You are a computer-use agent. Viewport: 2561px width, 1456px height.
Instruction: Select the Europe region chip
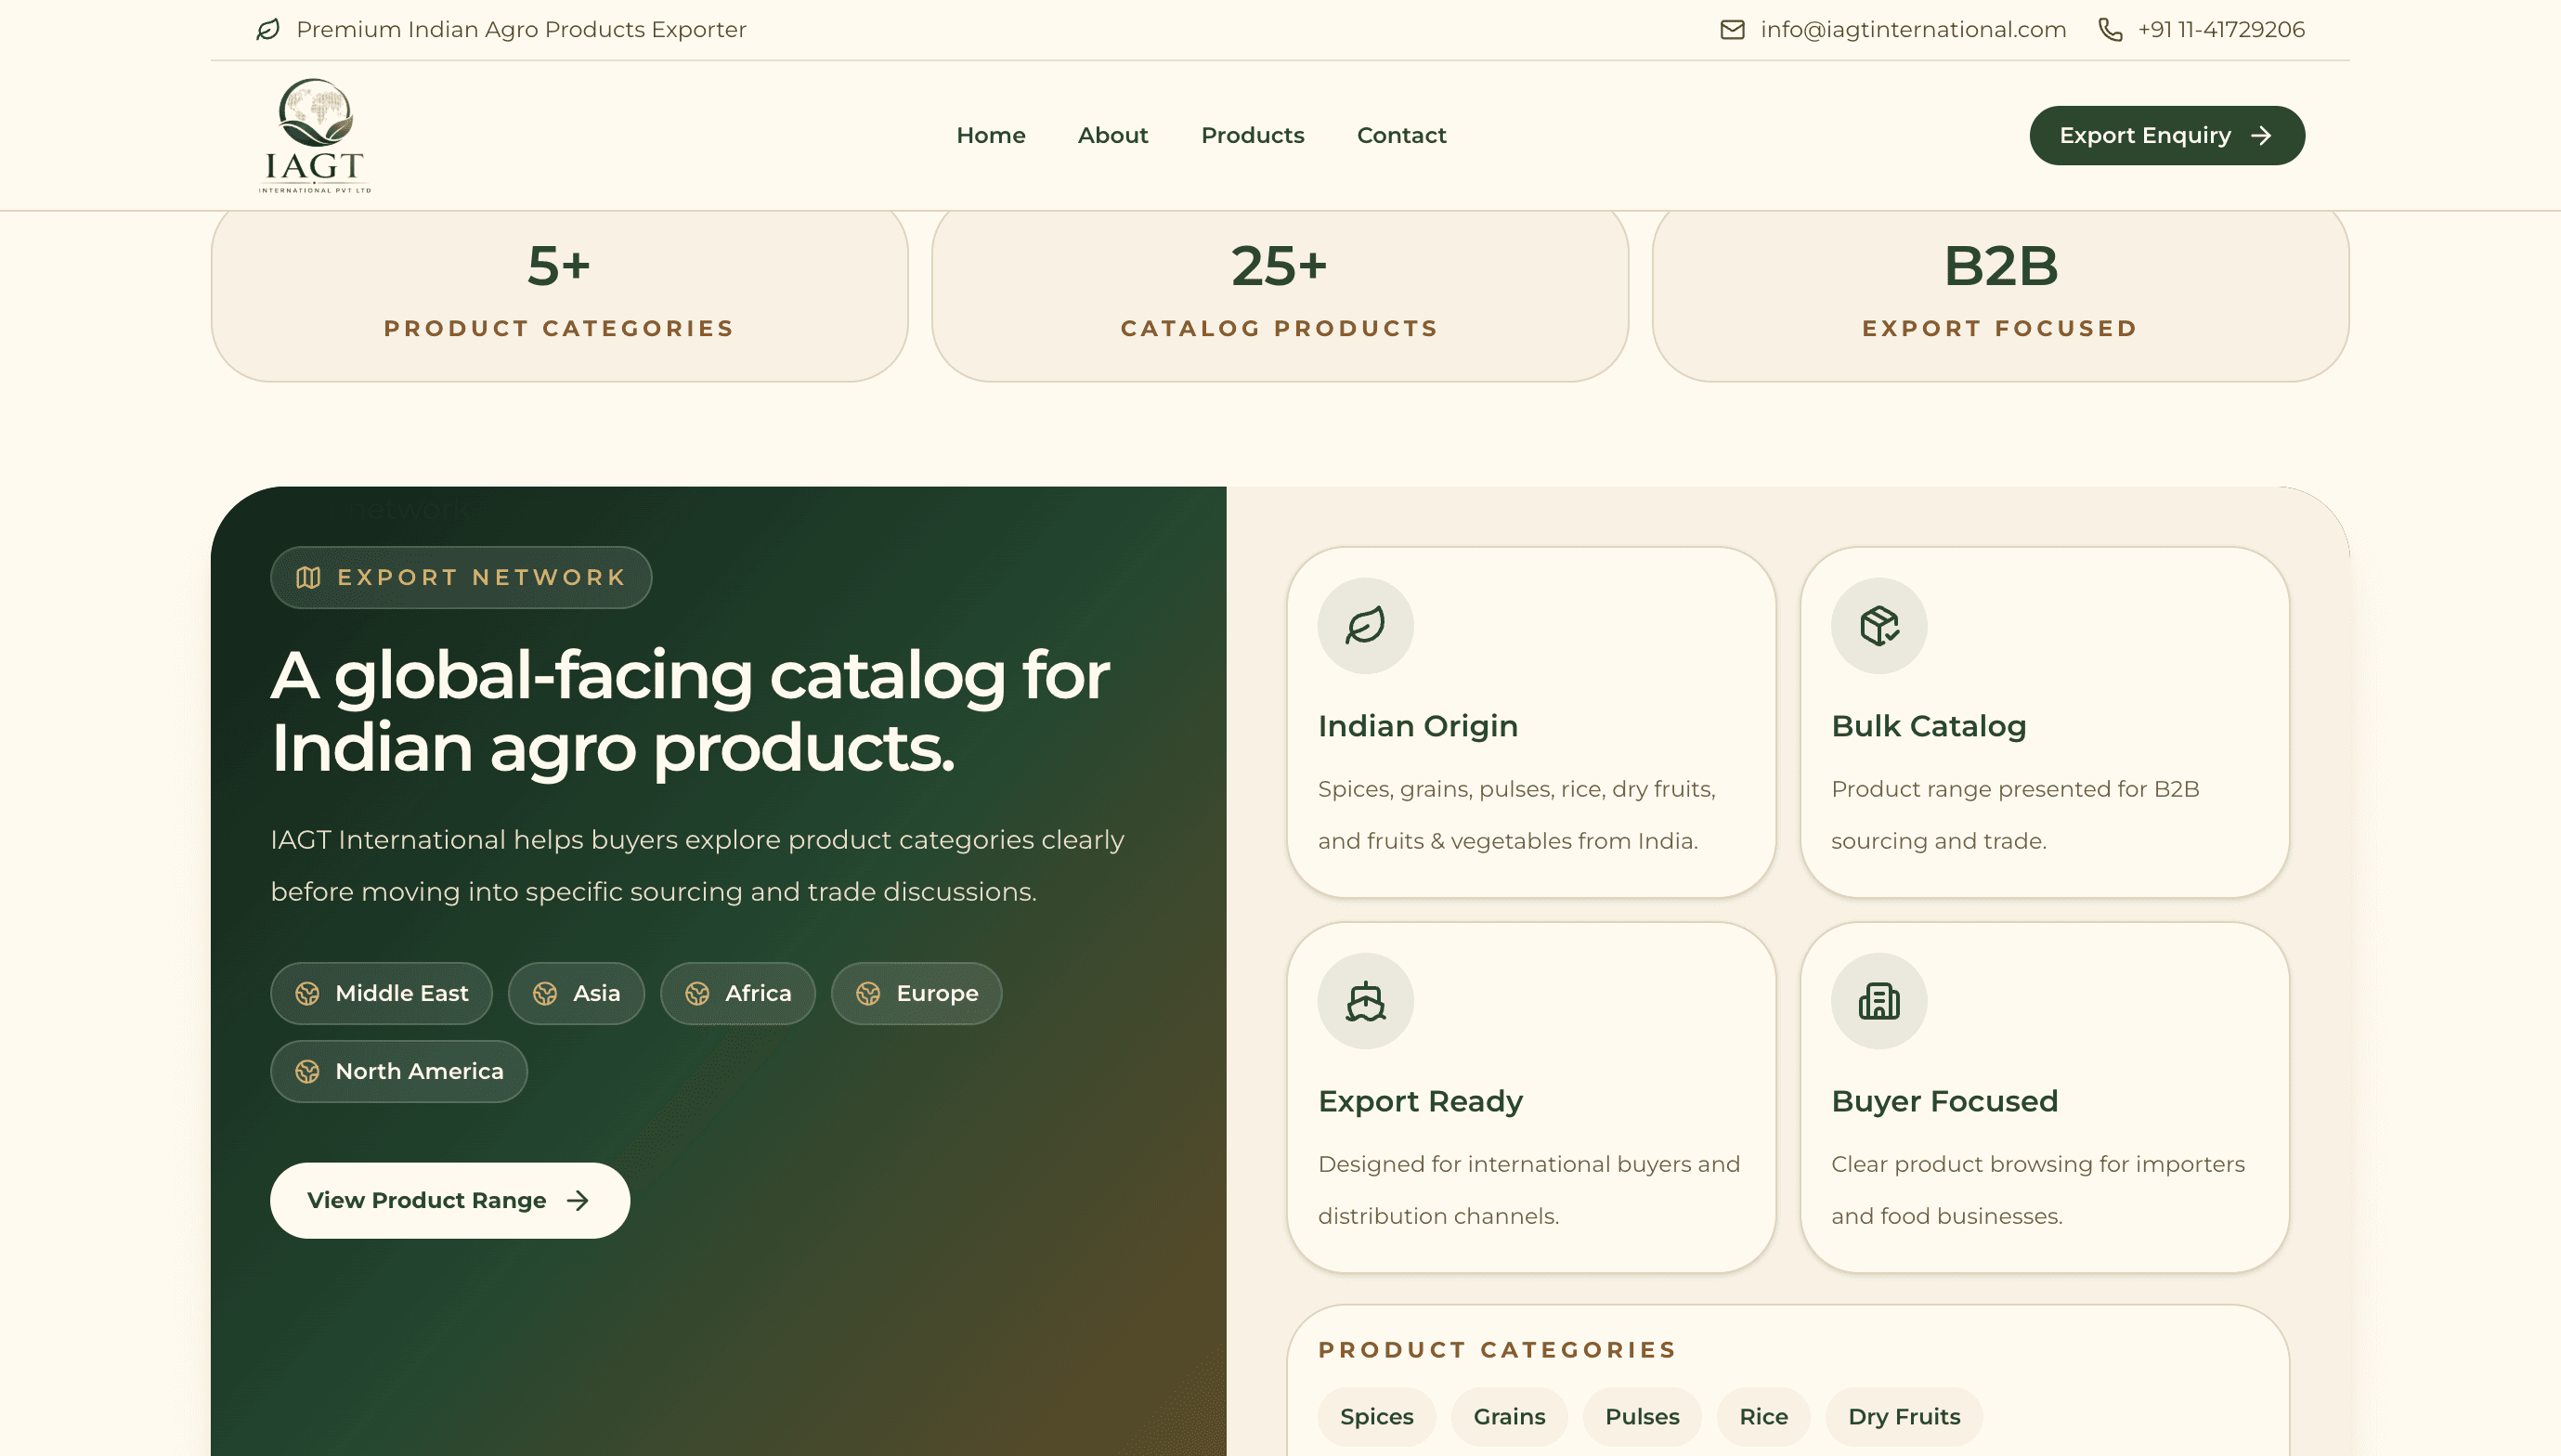click(x=917, y=993)
